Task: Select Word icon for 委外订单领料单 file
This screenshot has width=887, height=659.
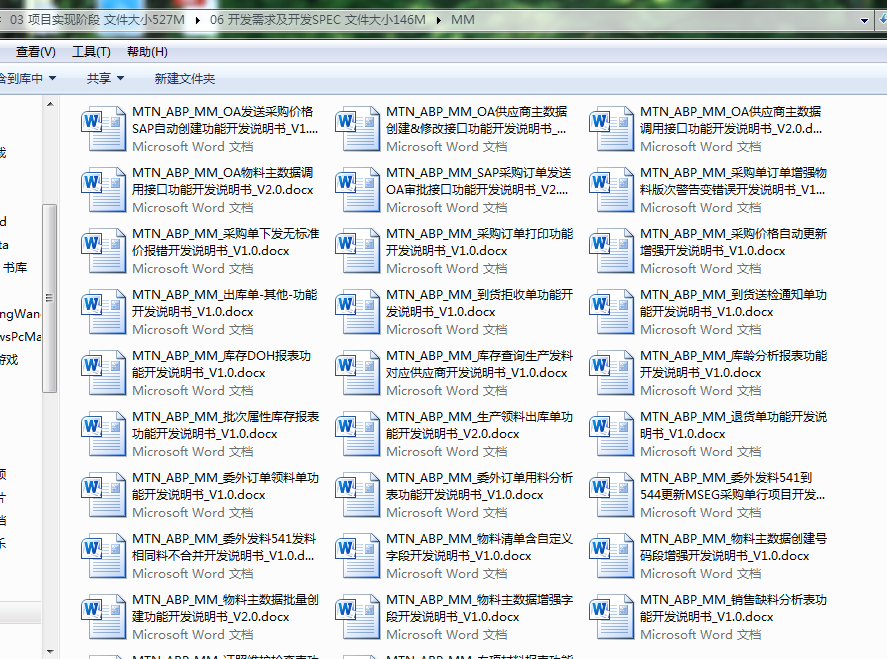Action: (103, 495)
